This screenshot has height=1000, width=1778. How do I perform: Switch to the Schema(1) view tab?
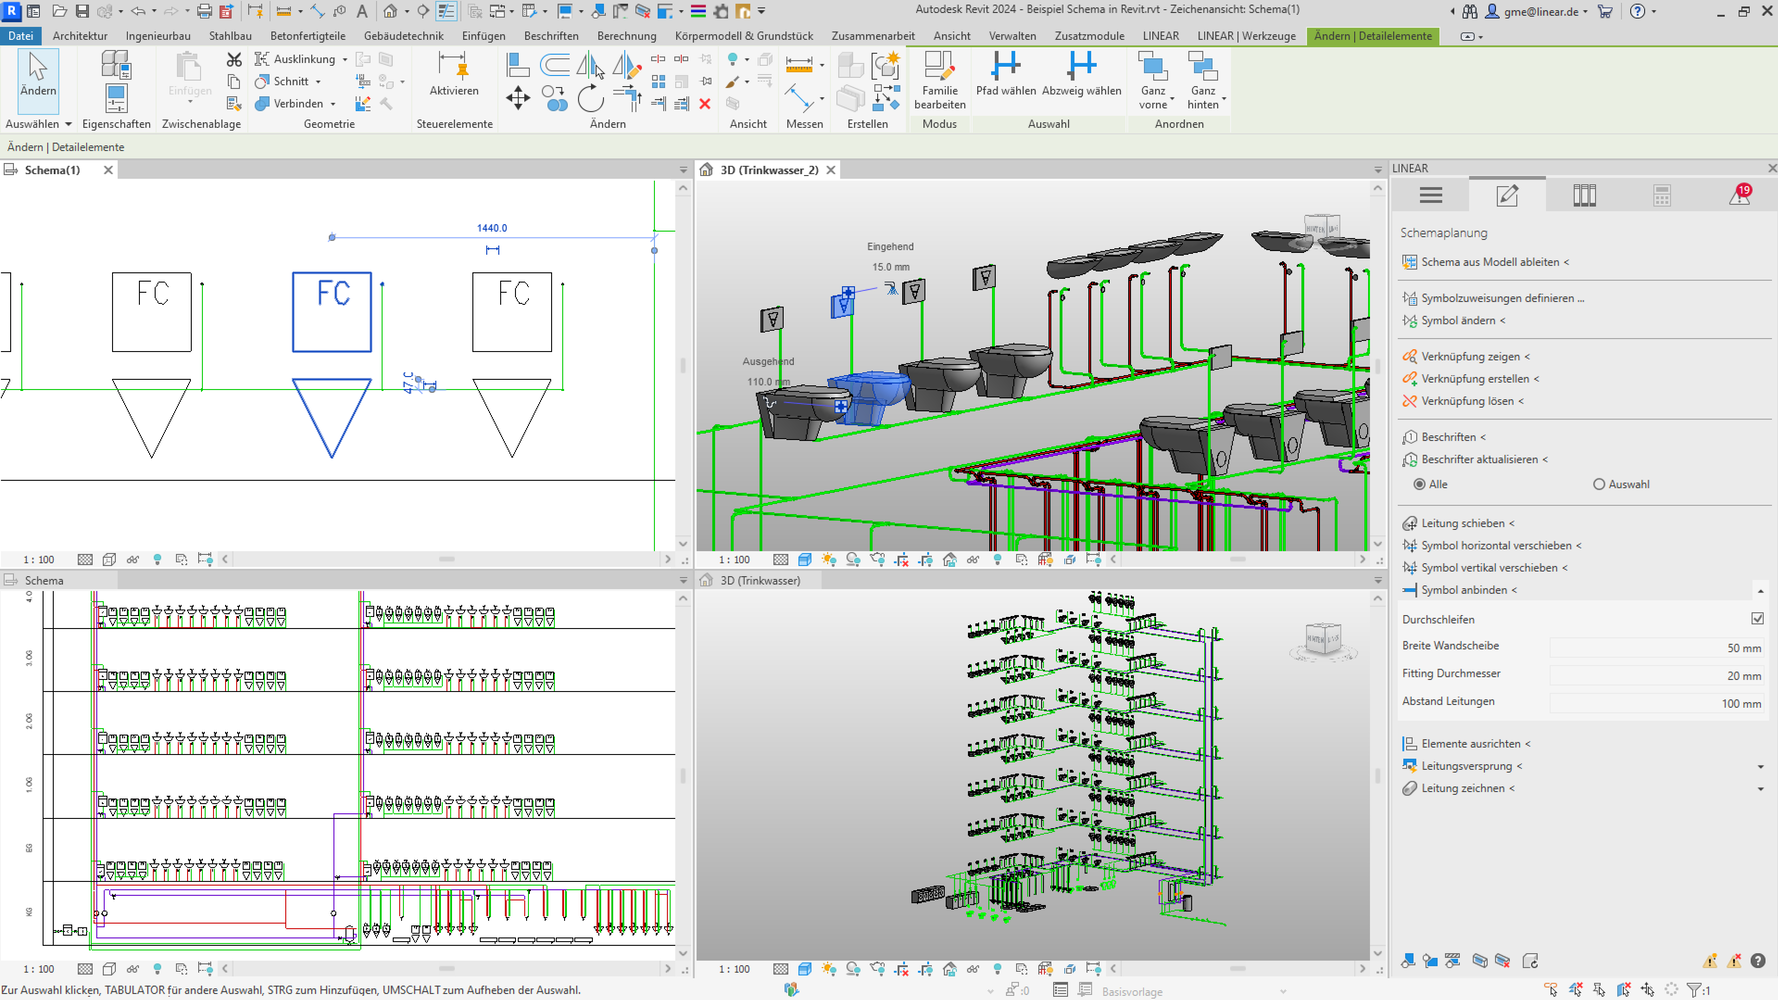[x=52, y=170]
